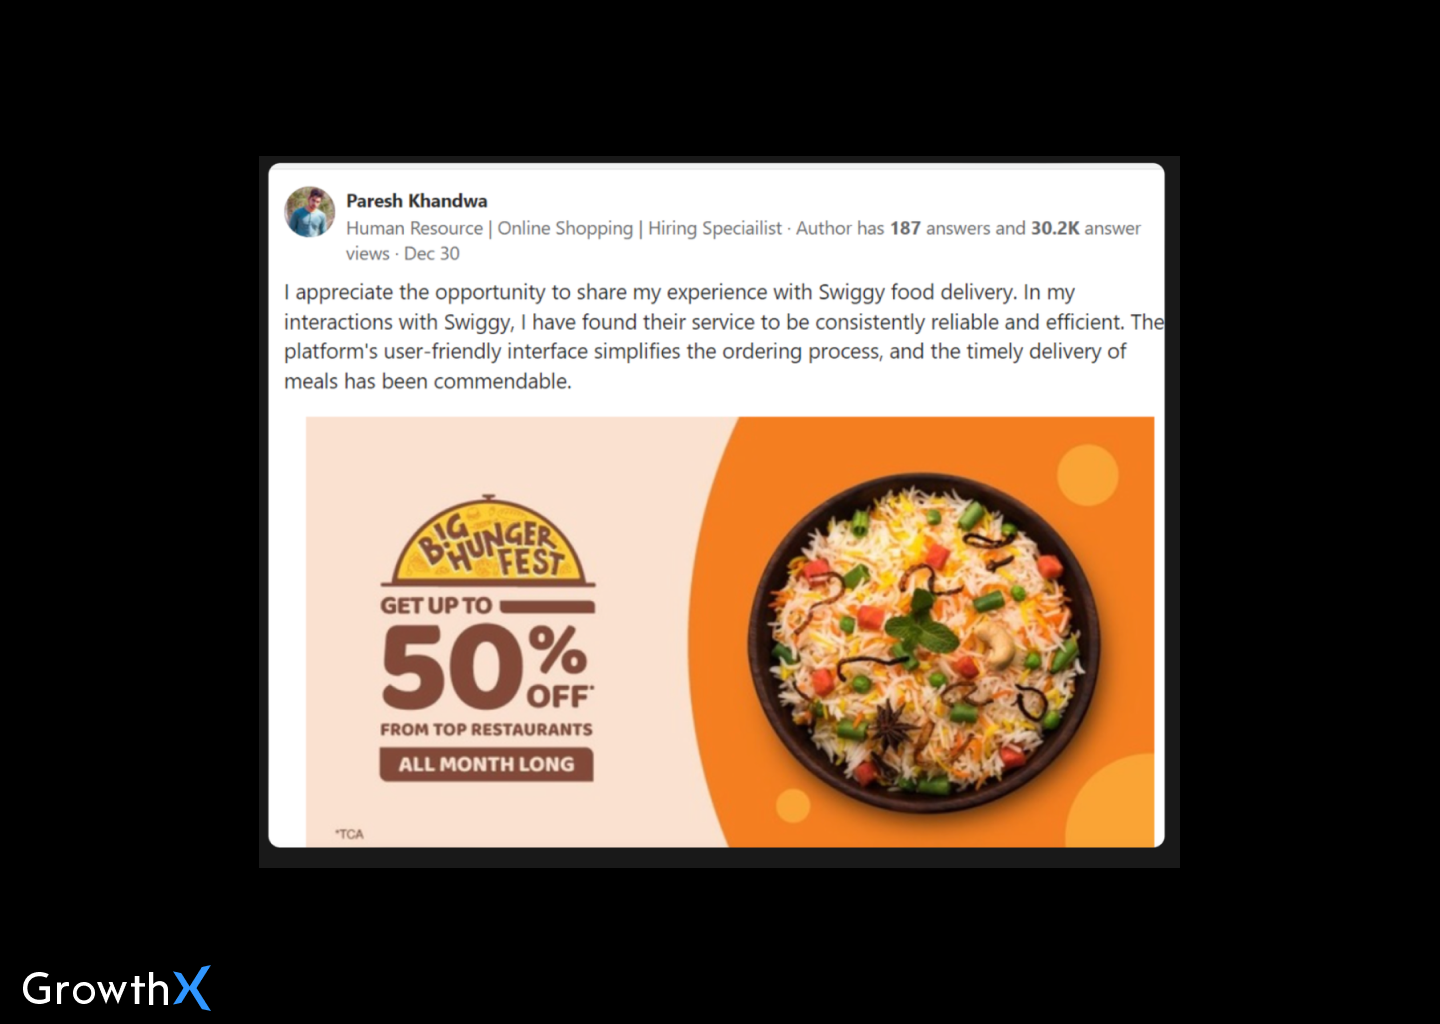1440x1024 pixels.
Task: Click the author credentials line
Action: [564, 228]
